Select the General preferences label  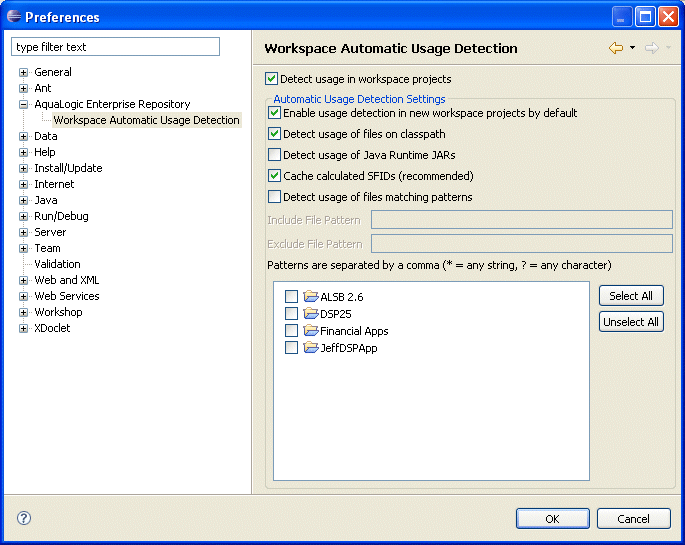[53, 72]
